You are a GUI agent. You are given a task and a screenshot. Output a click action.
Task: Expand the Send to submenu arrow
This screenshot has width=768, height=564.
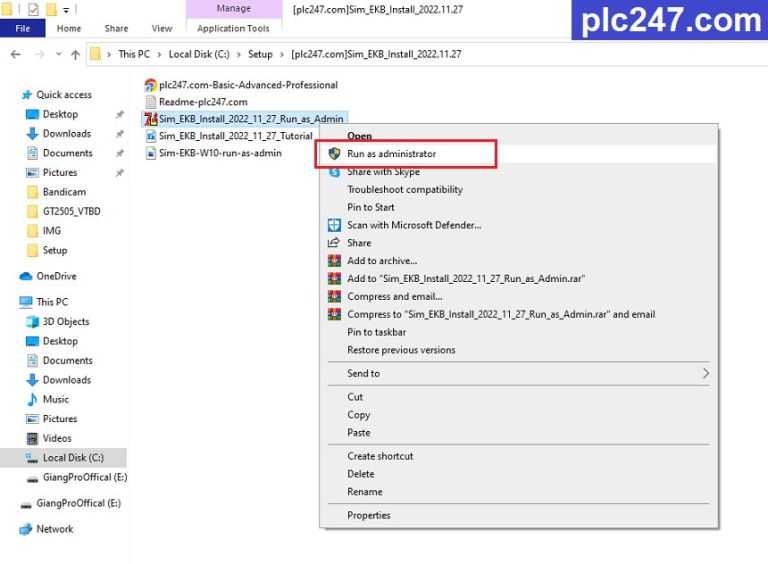[x=706, y=373]
